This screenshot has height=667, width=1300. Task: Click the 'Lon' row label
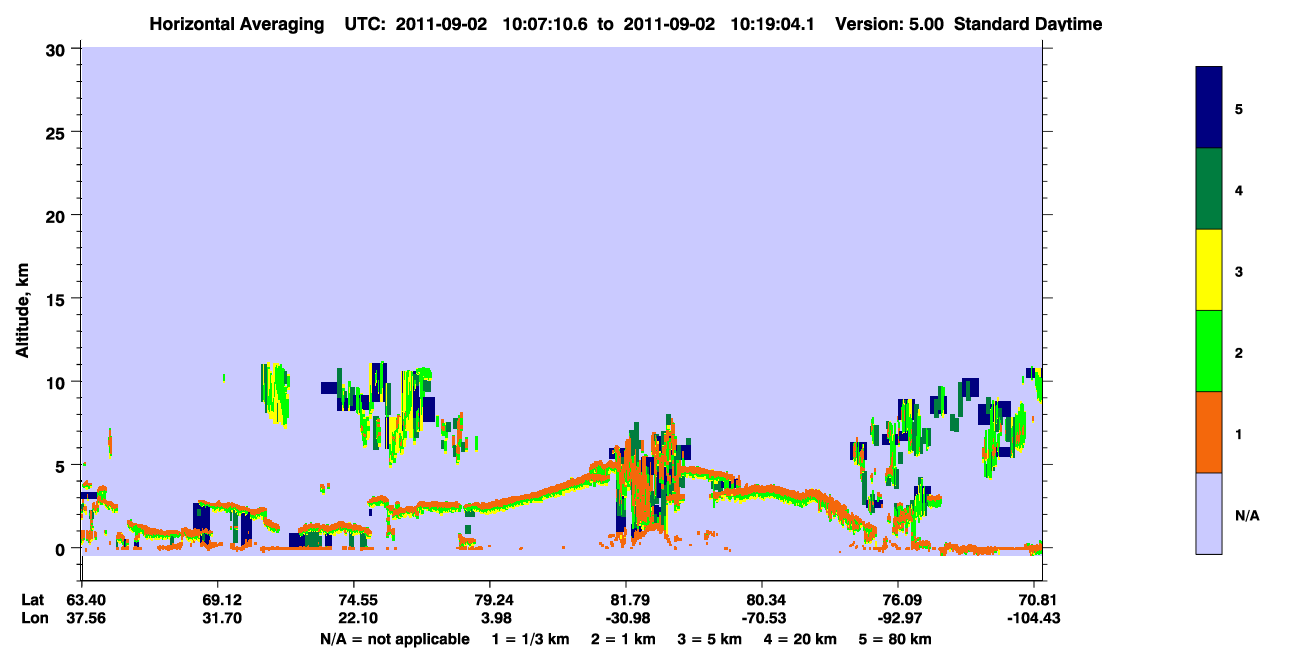click(34, 618)
